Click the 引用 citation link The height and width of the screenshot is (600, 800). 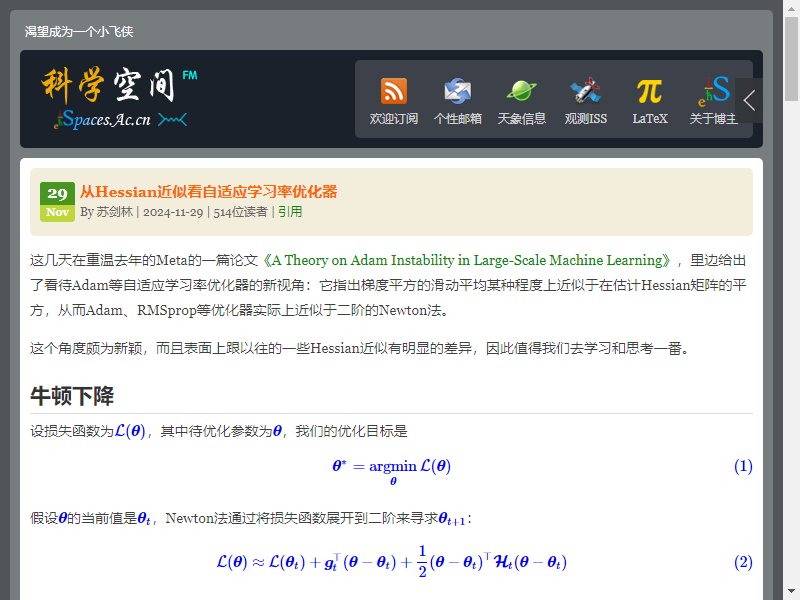pos(290,212)
